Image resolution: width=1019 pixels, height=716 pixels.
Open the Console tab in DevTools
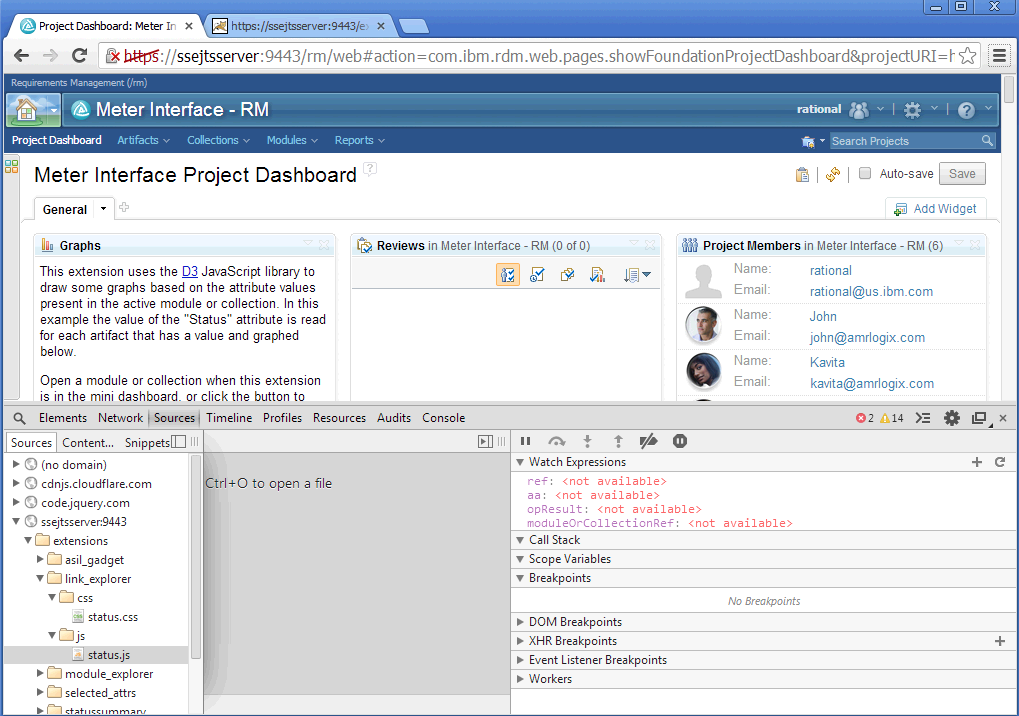point(443,418)
